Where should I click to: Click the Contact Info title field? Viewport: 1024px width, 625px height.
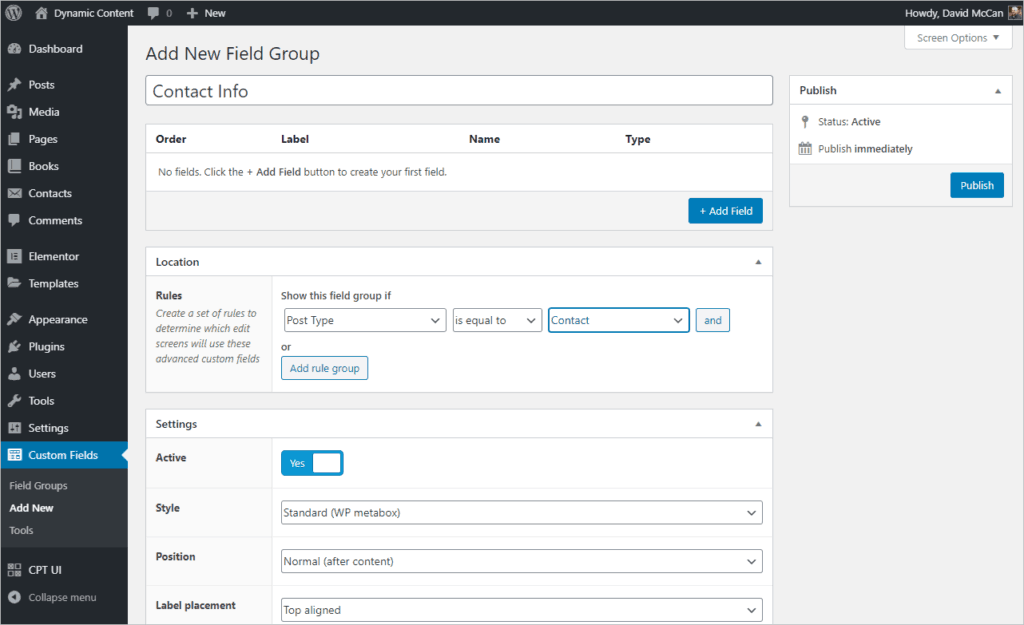click(459, 91)
